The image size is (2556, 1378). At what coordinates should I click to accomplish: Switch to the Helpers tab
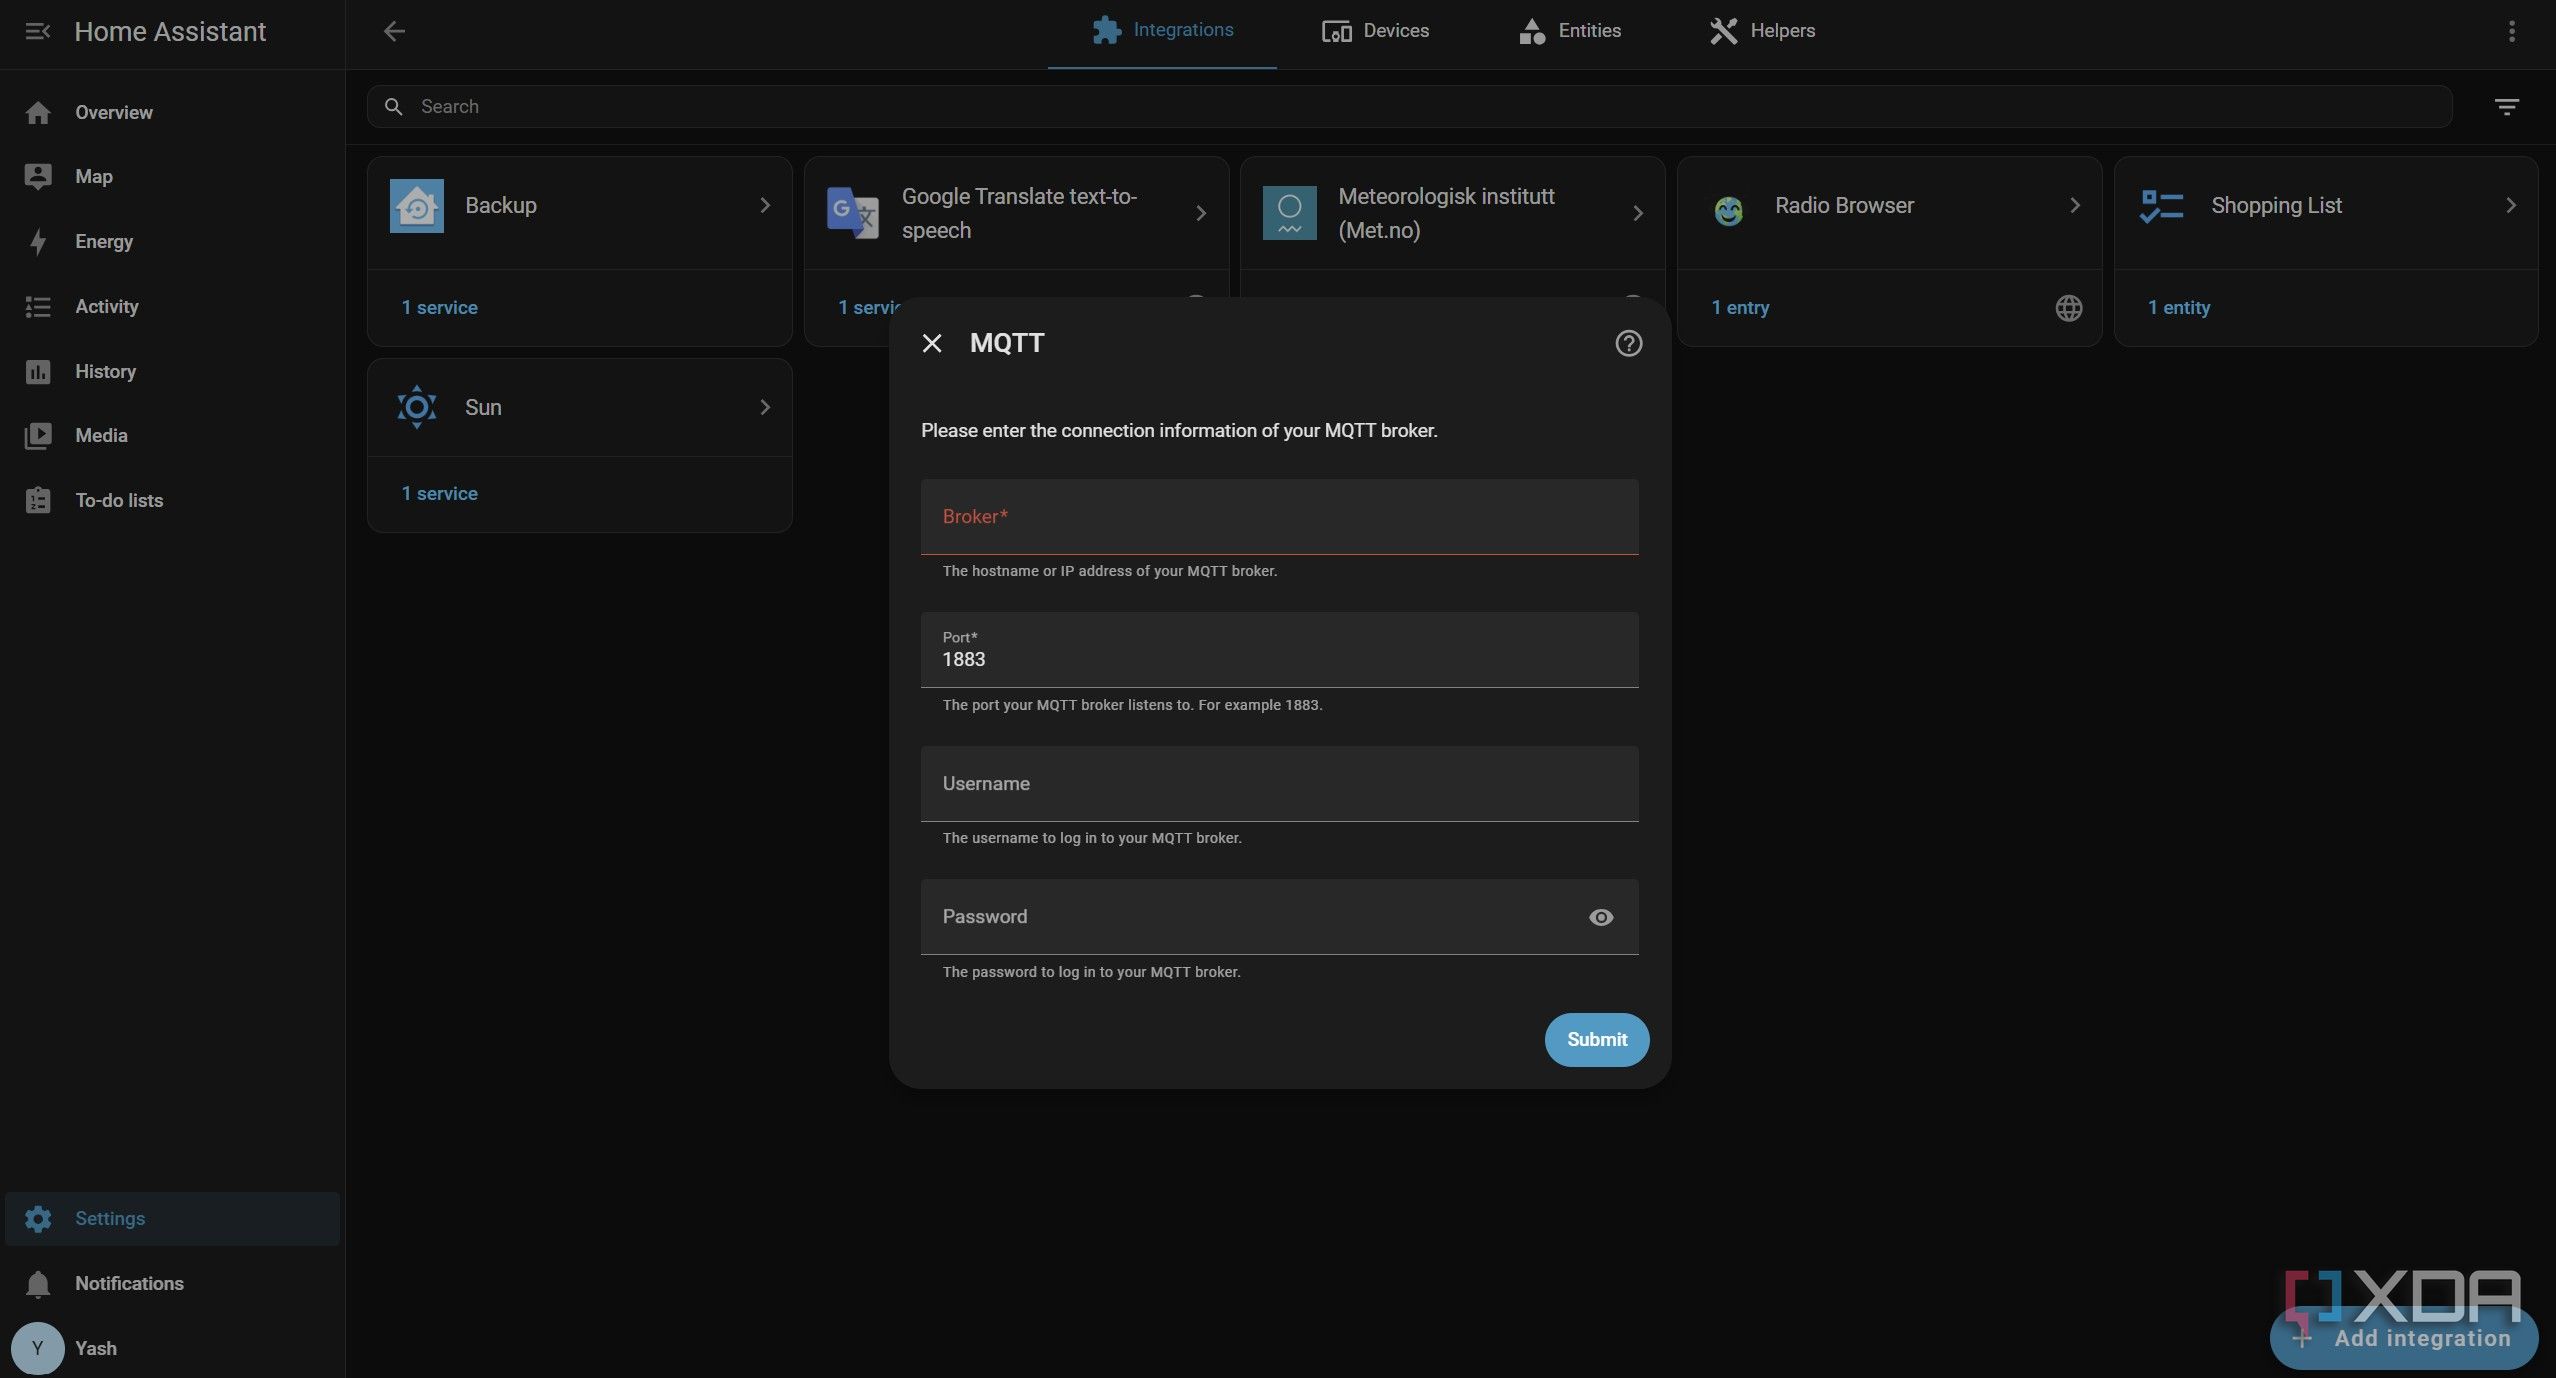pos(1762,31)
